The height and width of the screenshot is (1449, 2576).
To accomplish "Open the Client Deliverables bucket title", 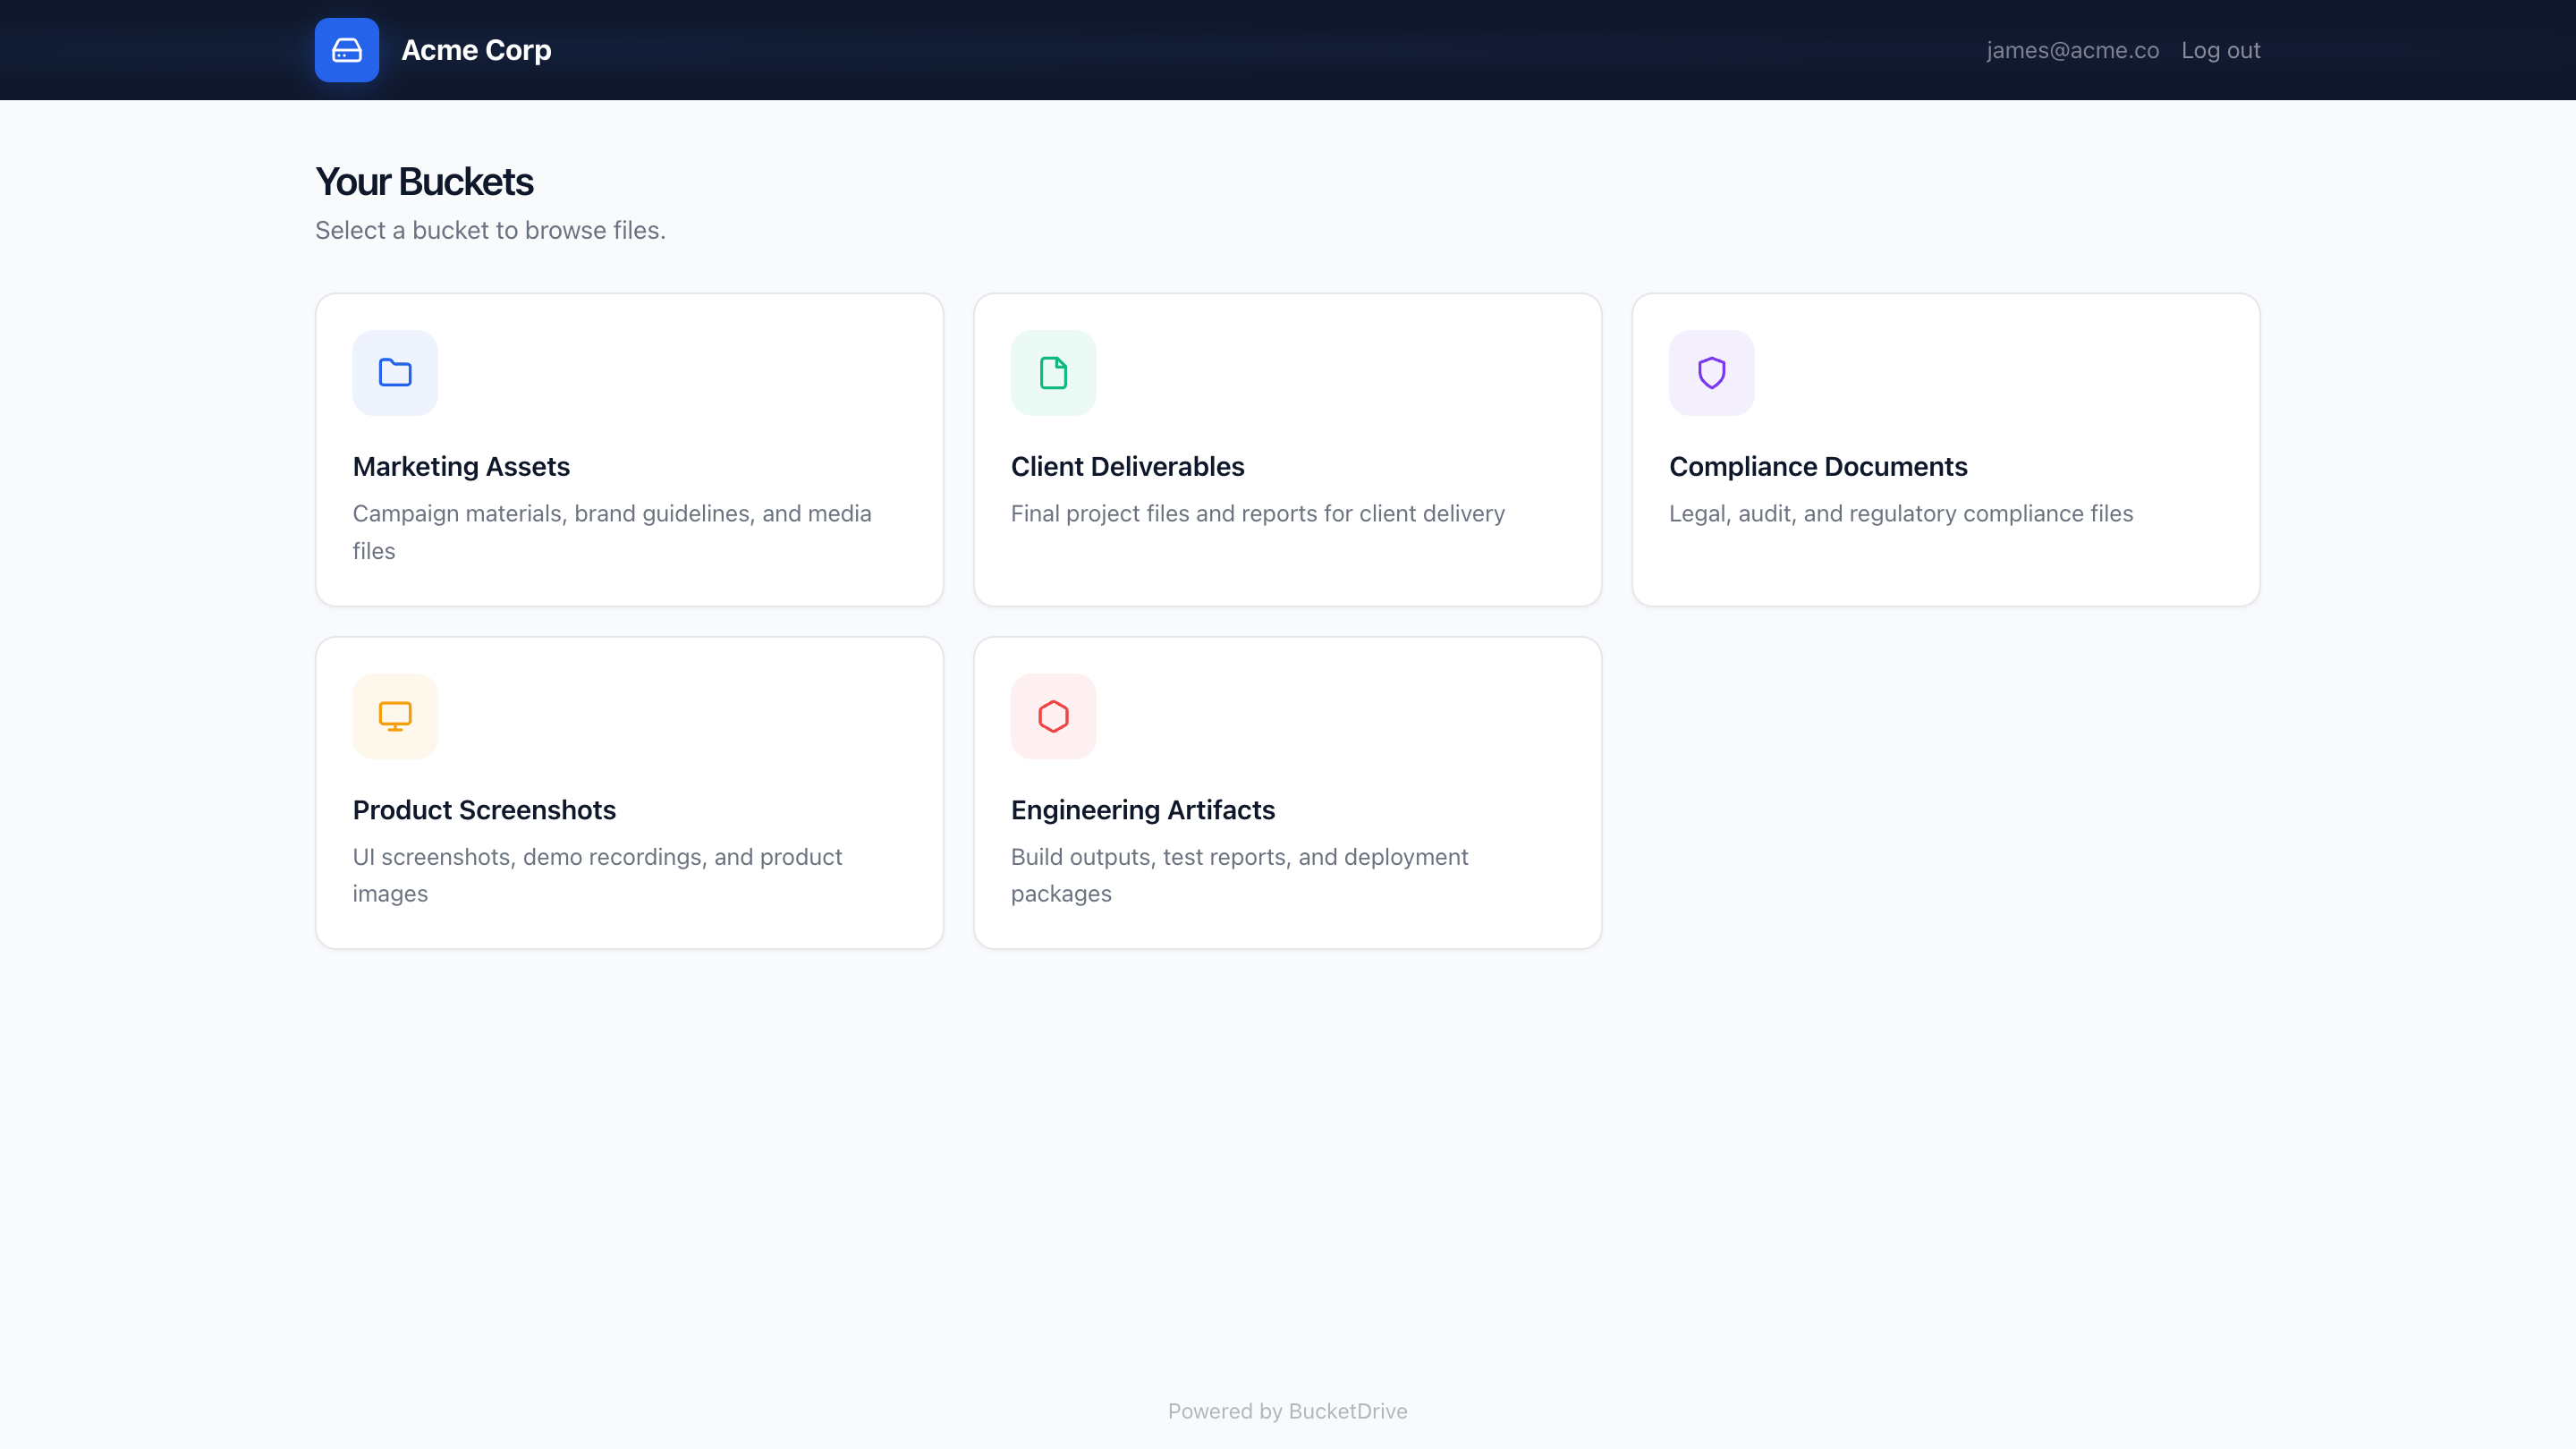I will click(x=1127, y=466).
